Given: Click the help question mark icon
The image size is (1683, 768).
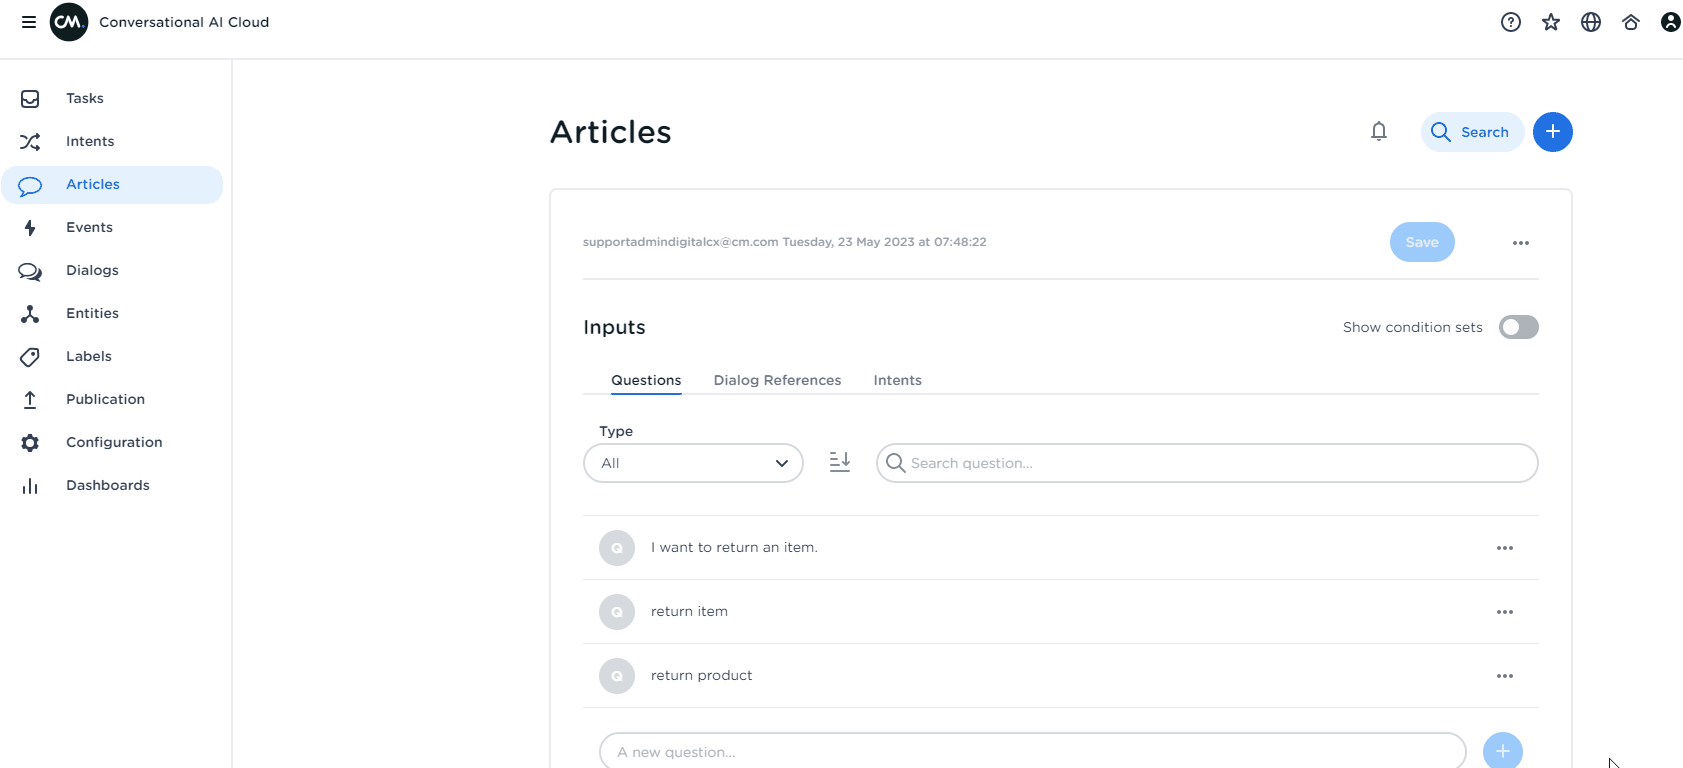Looking at the screenshot, I should point(1510,22).
